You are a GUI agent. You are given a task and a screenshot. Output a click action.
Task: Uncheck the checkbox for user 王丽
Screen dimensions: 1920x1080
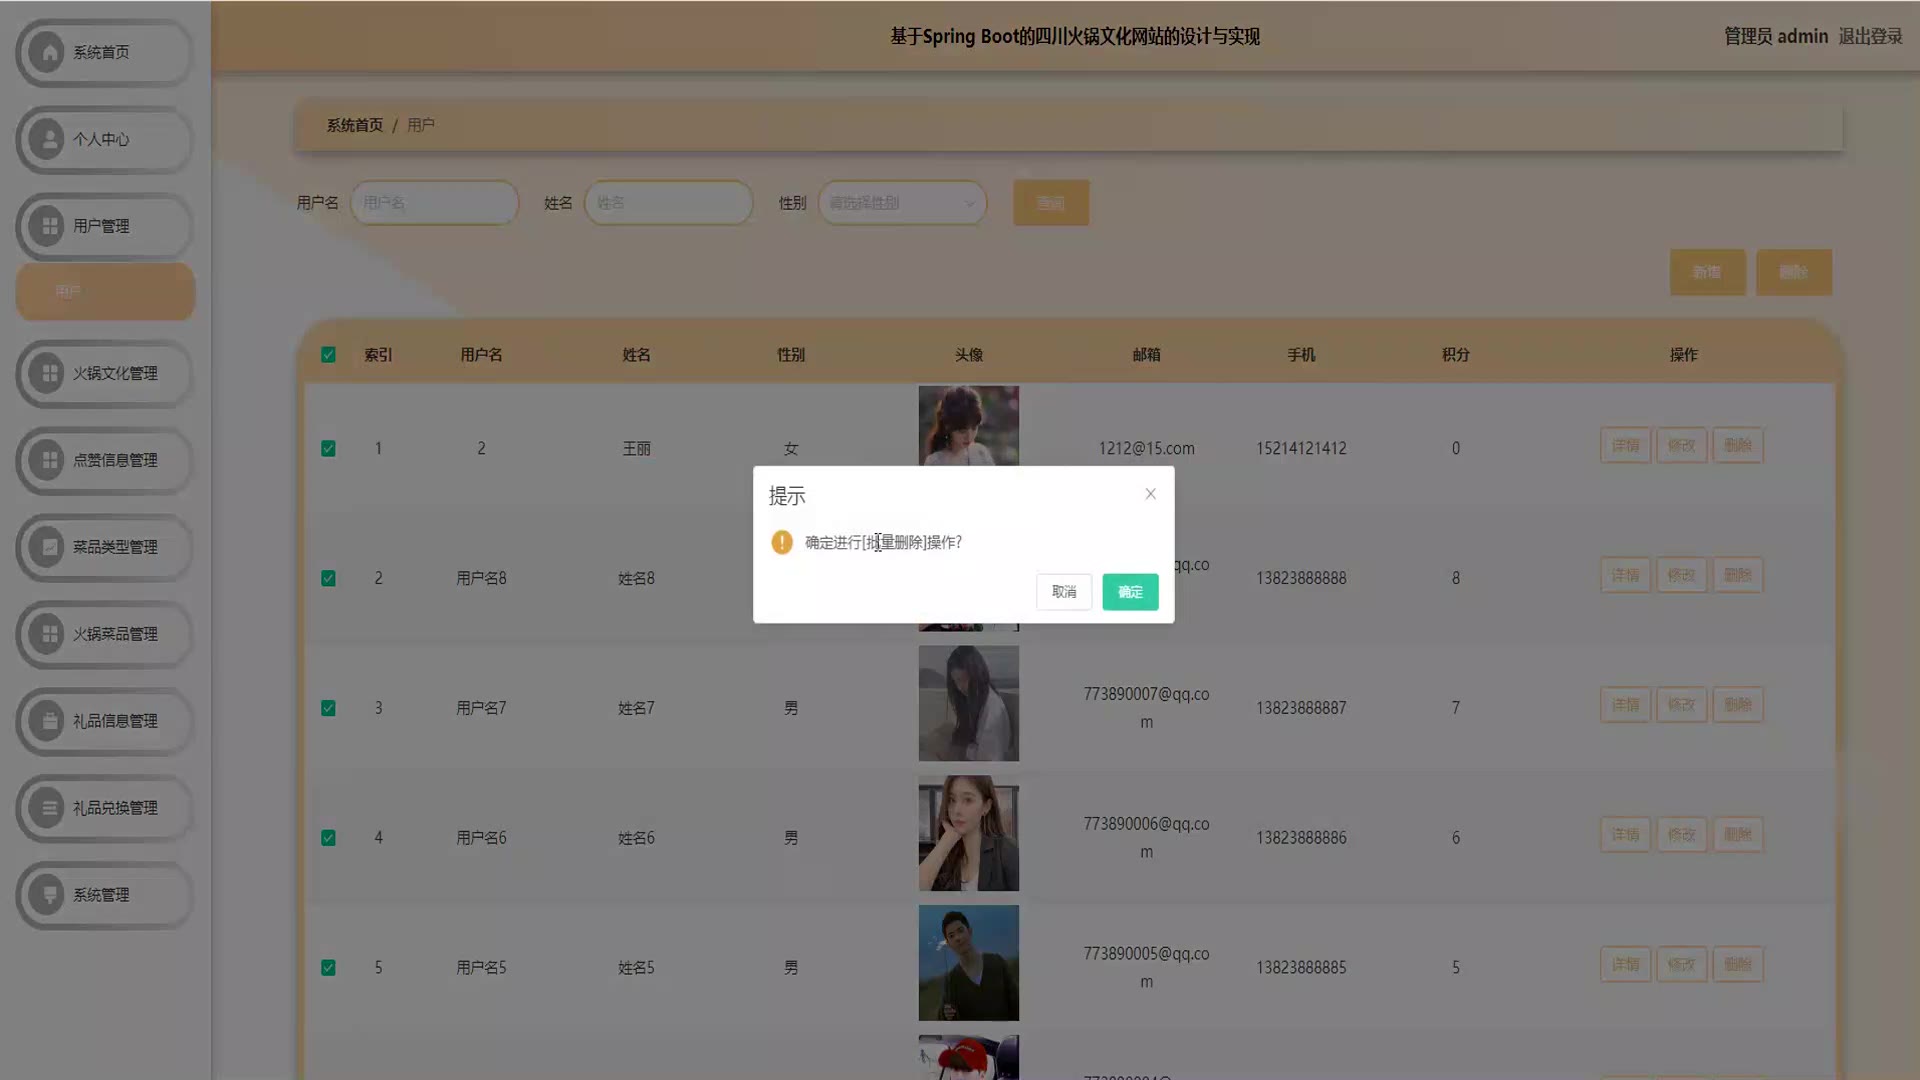328,449
